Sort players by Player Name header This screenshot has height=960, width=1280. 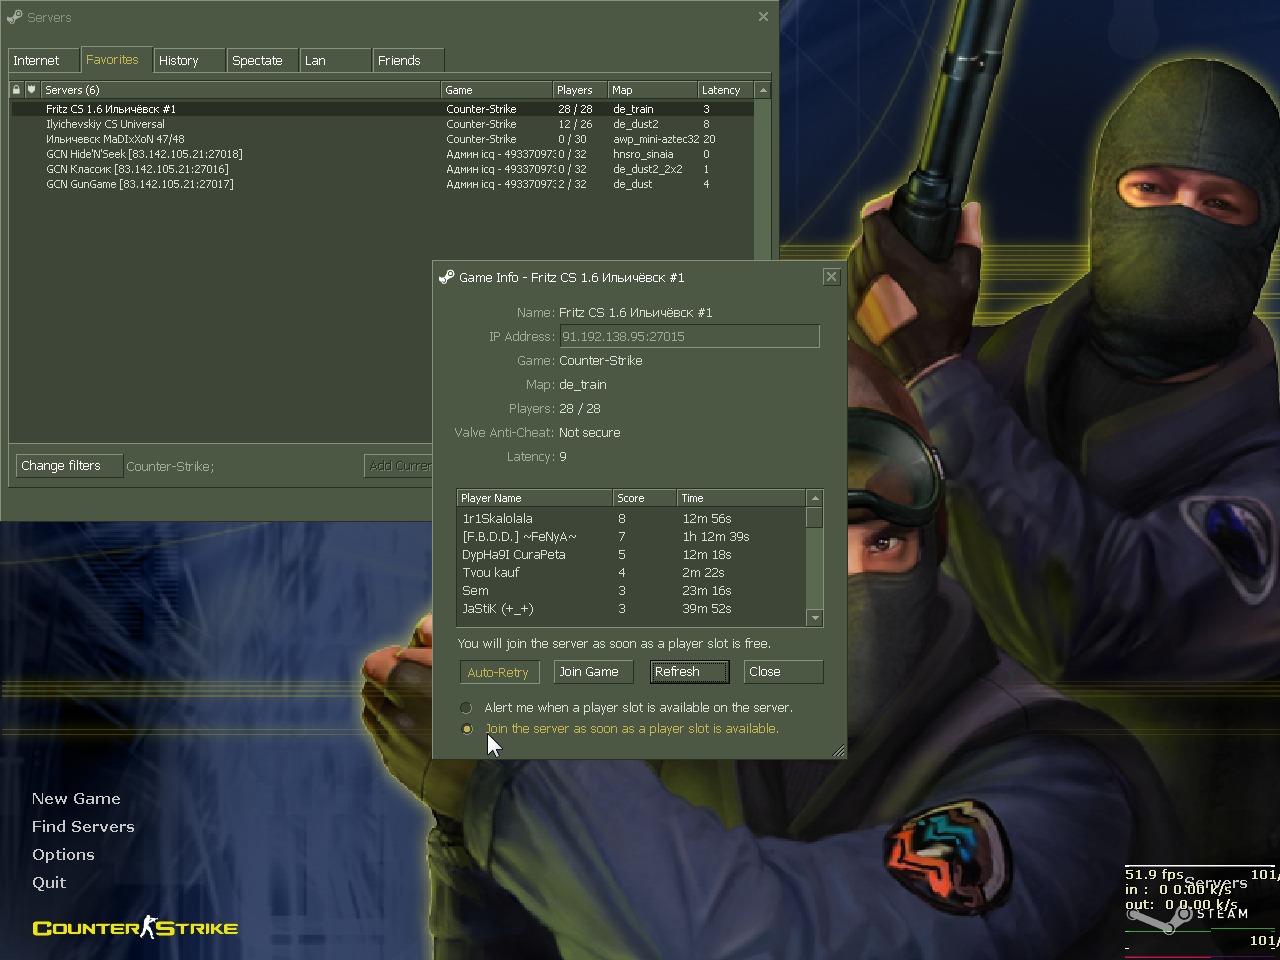tap(535, 498)
